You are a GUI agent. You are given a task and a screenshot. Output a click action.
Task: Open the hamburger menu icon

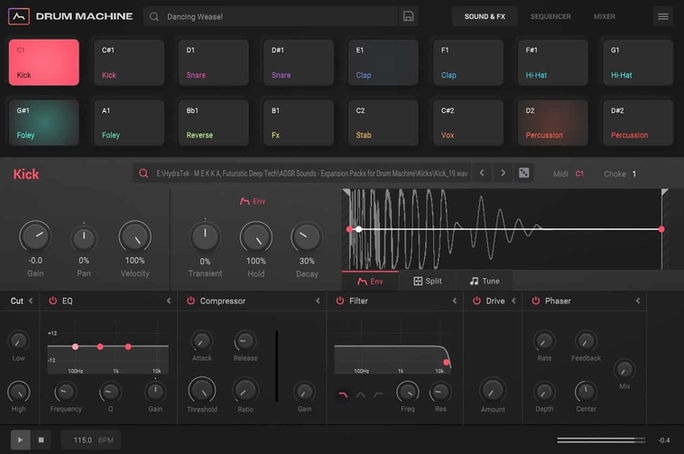(x=663, y=17)
